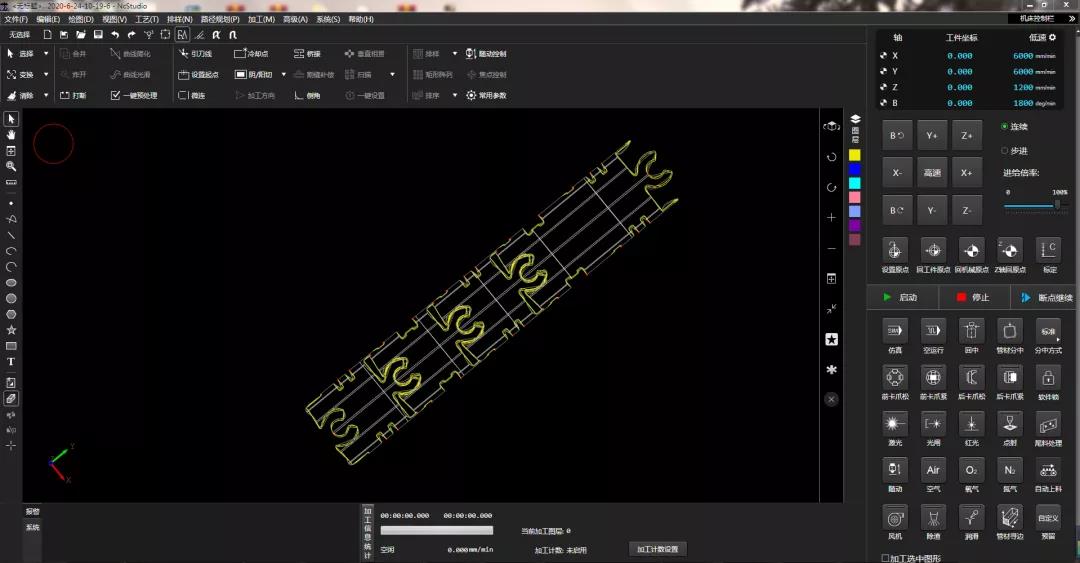Select 连续 continuous jog mode
This screenshot has height=563, width=1080.
tap(1005, 127)
